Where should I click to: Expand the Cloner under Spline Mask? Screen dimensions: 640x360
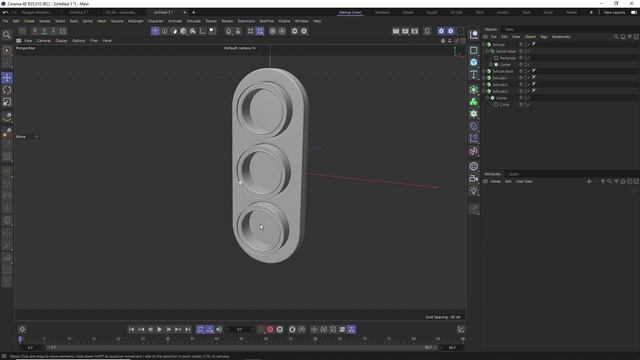(491, 64)
